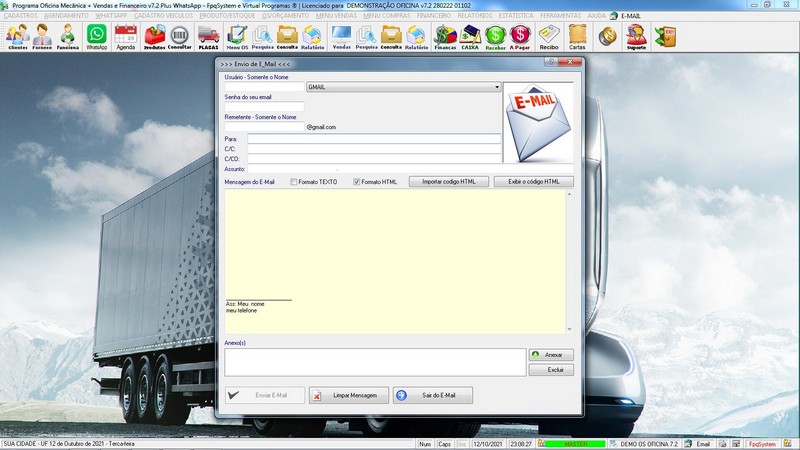
Task: Open the E-MAIL menu item
Action: [x=631, y=16]
